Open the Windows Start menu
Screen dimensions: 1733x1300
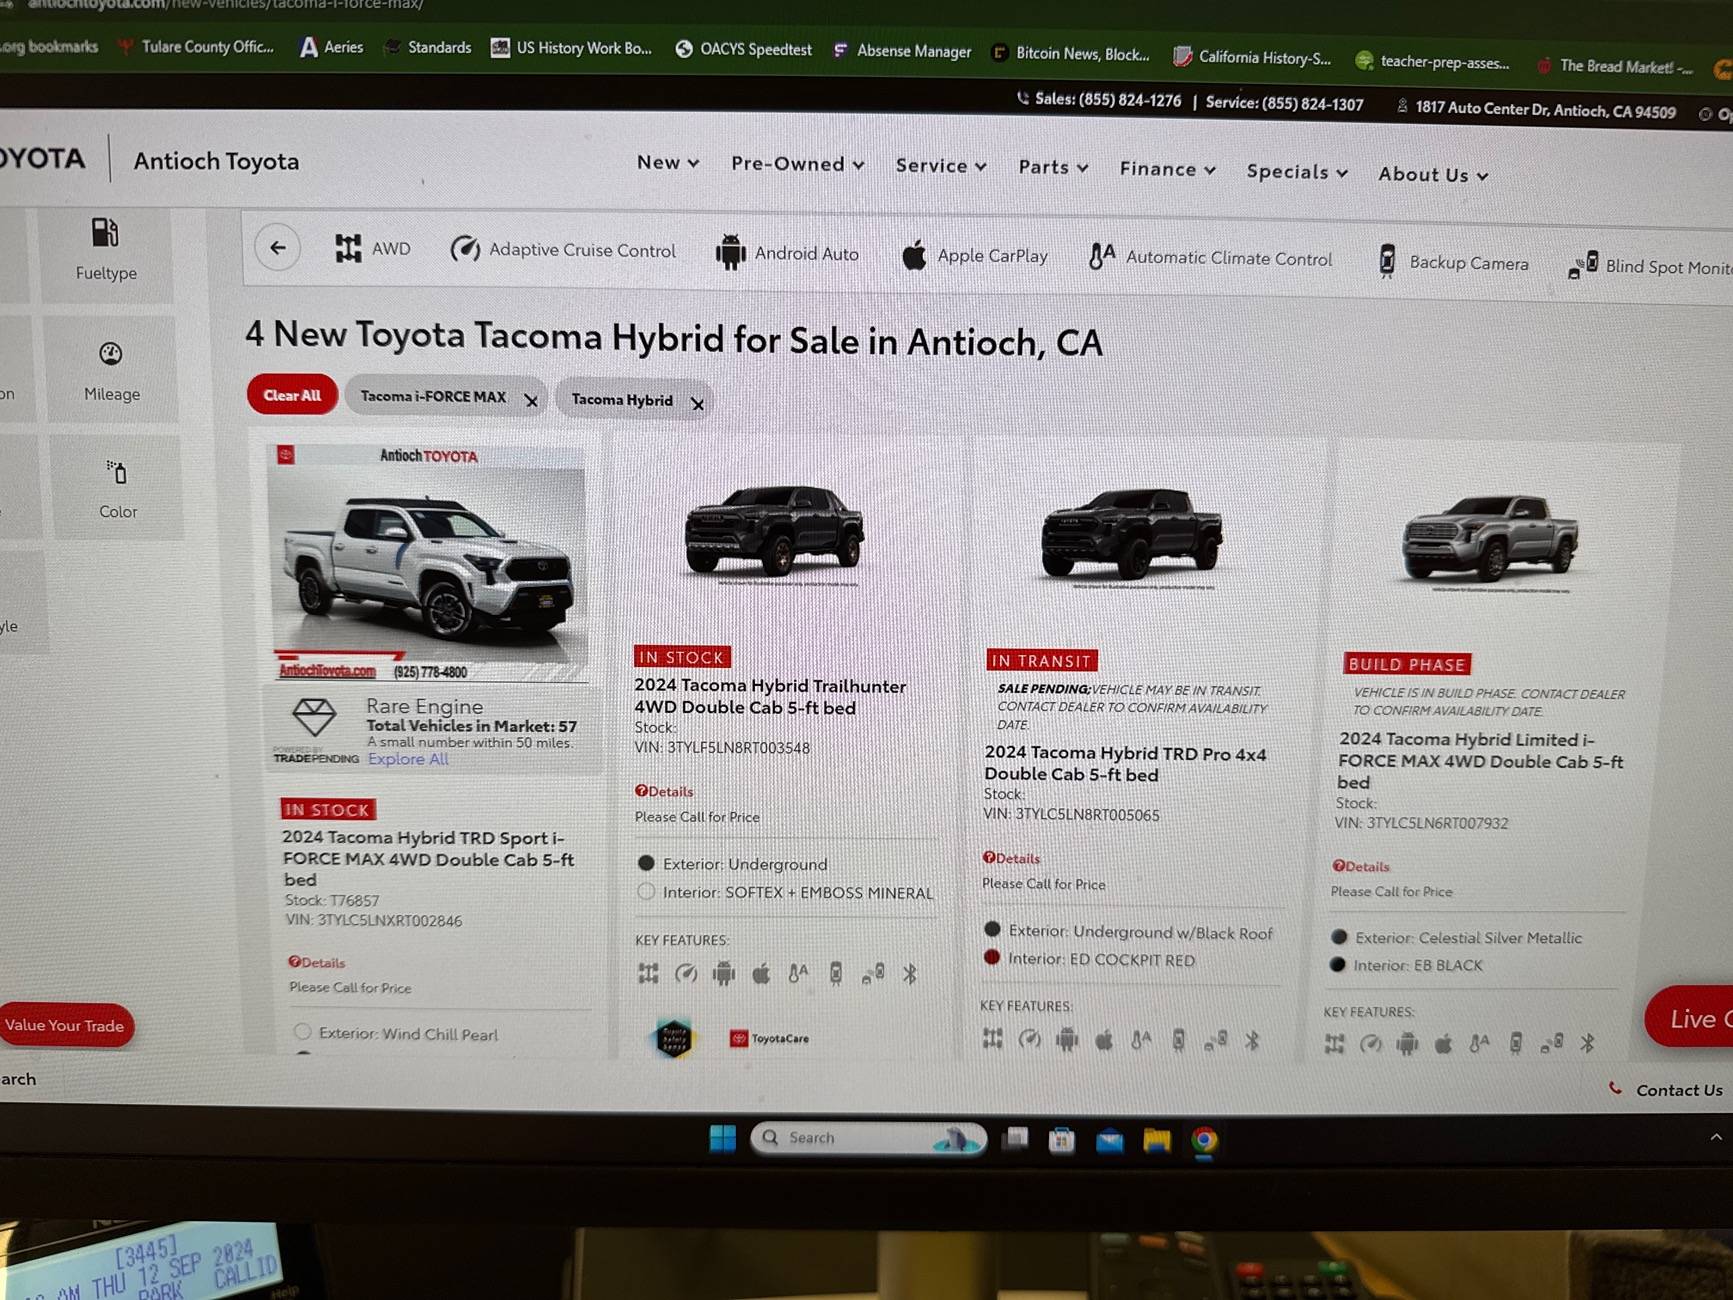[722, 1138]
